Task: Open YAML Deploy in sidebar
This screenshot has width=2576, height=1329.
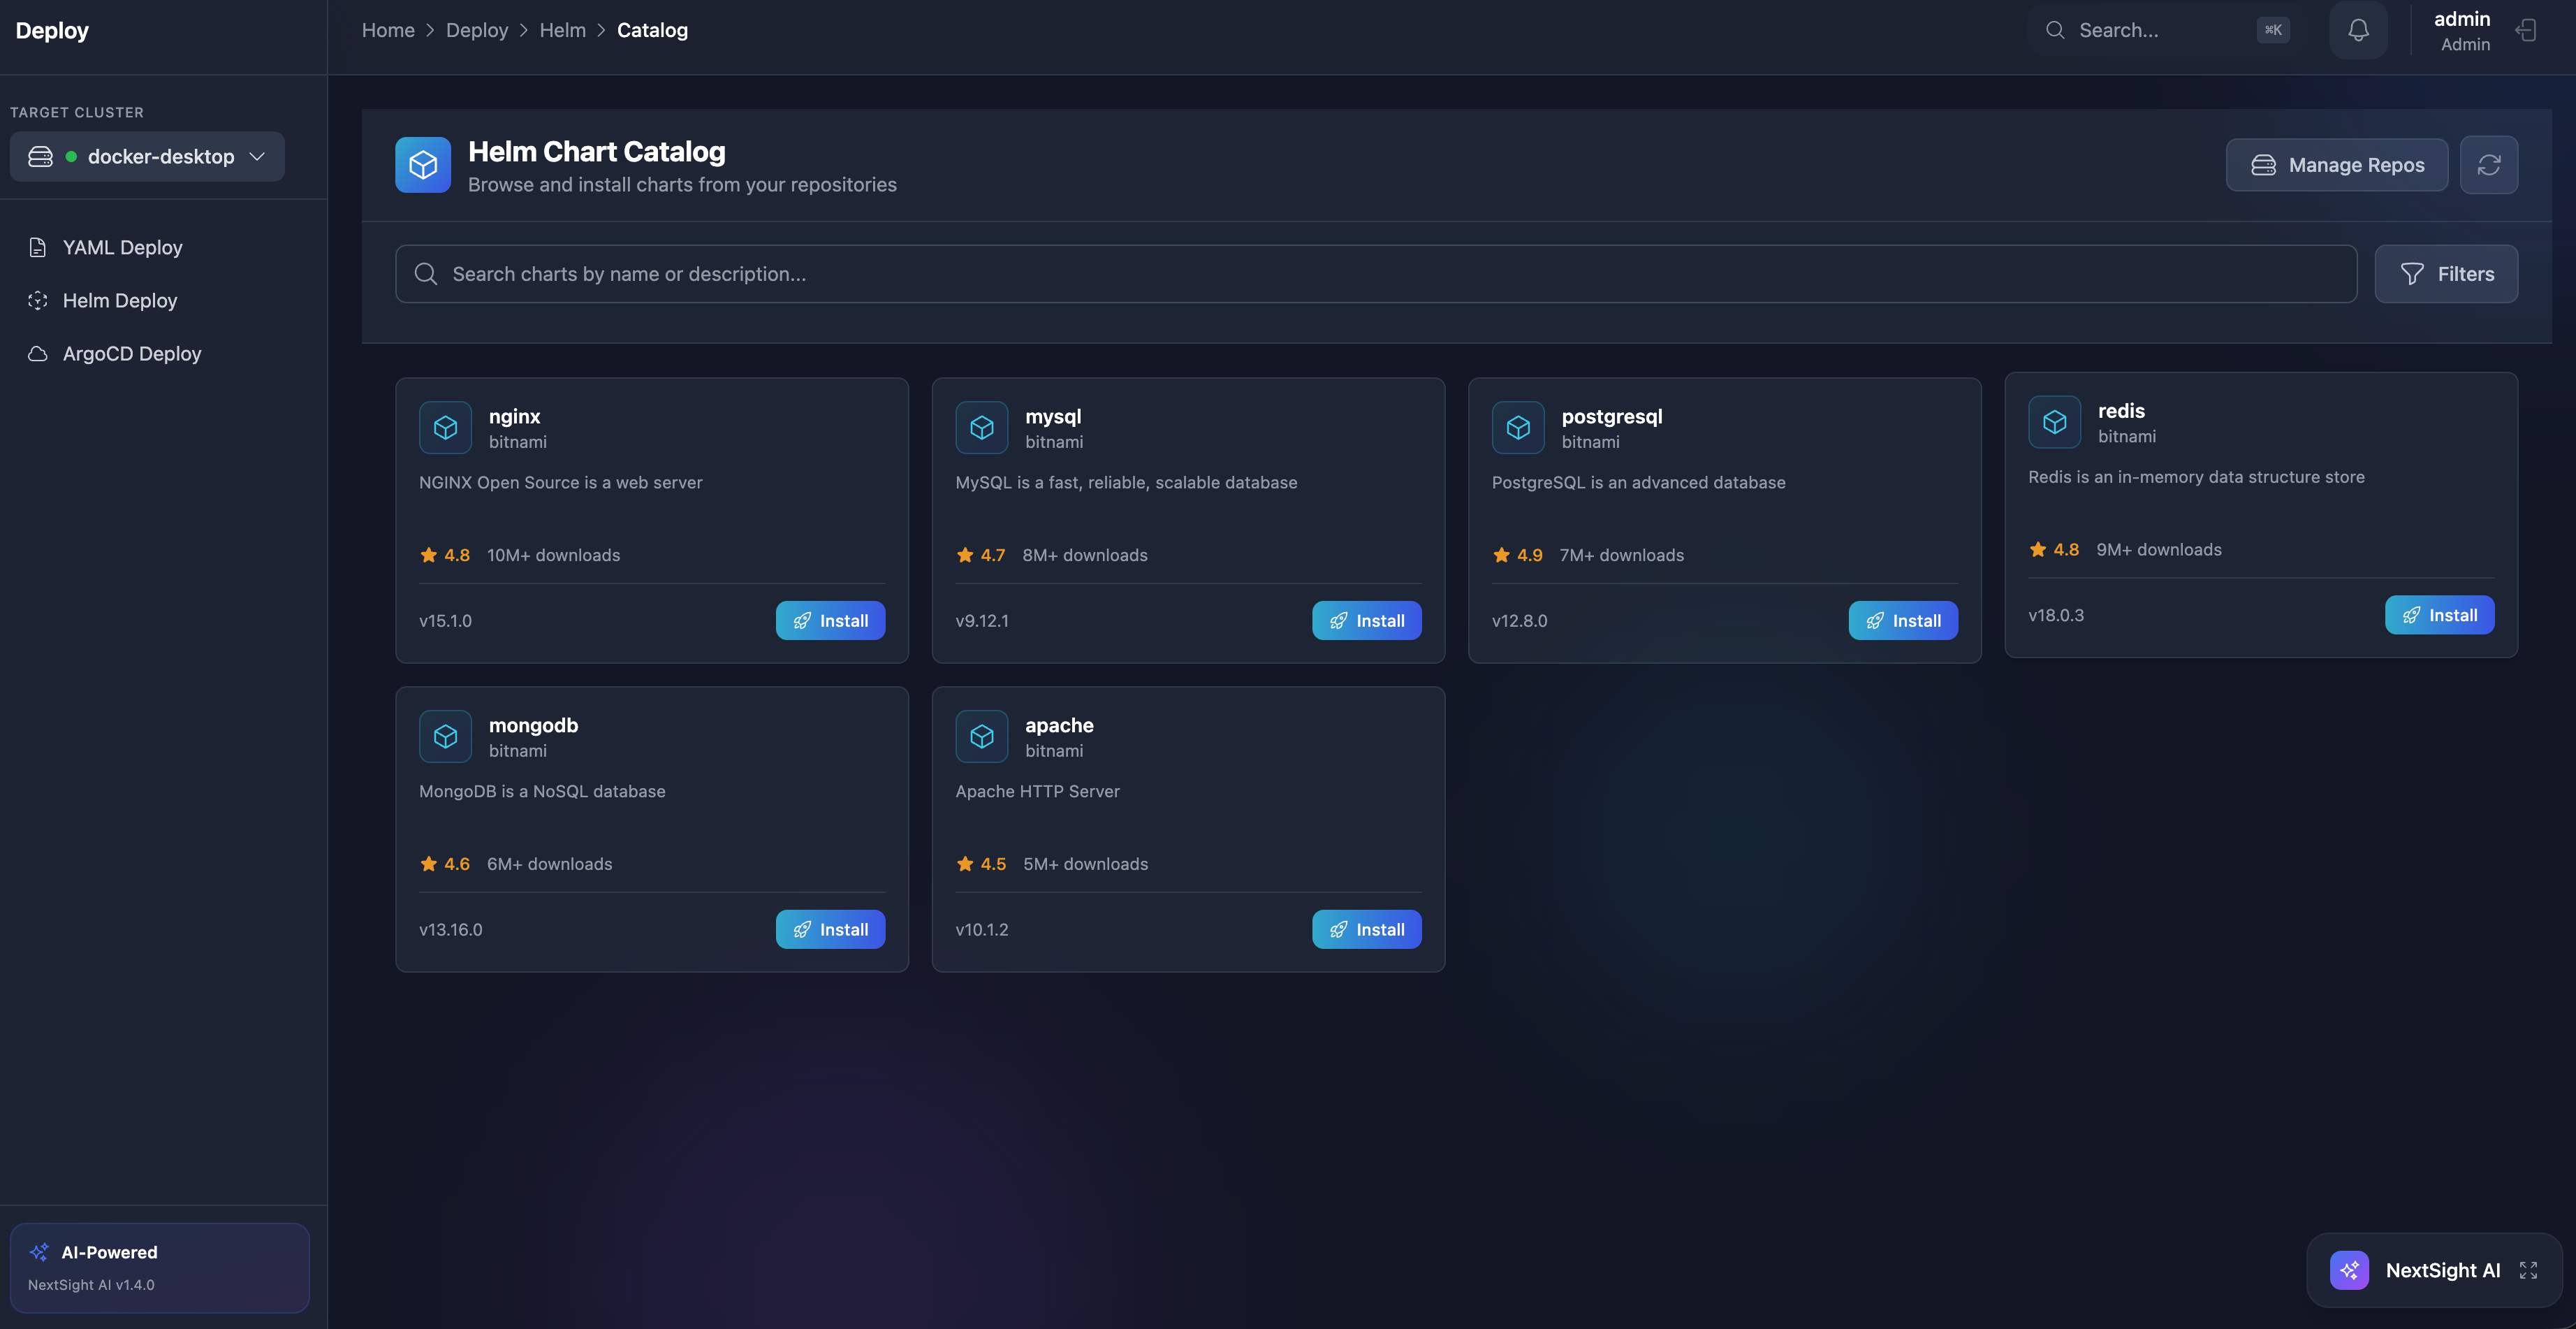Action: (x=122, y=247)
